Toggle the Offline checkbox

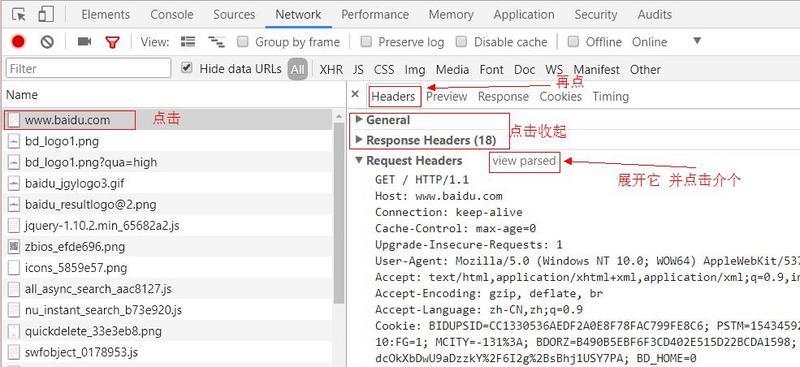click(573, 41)
